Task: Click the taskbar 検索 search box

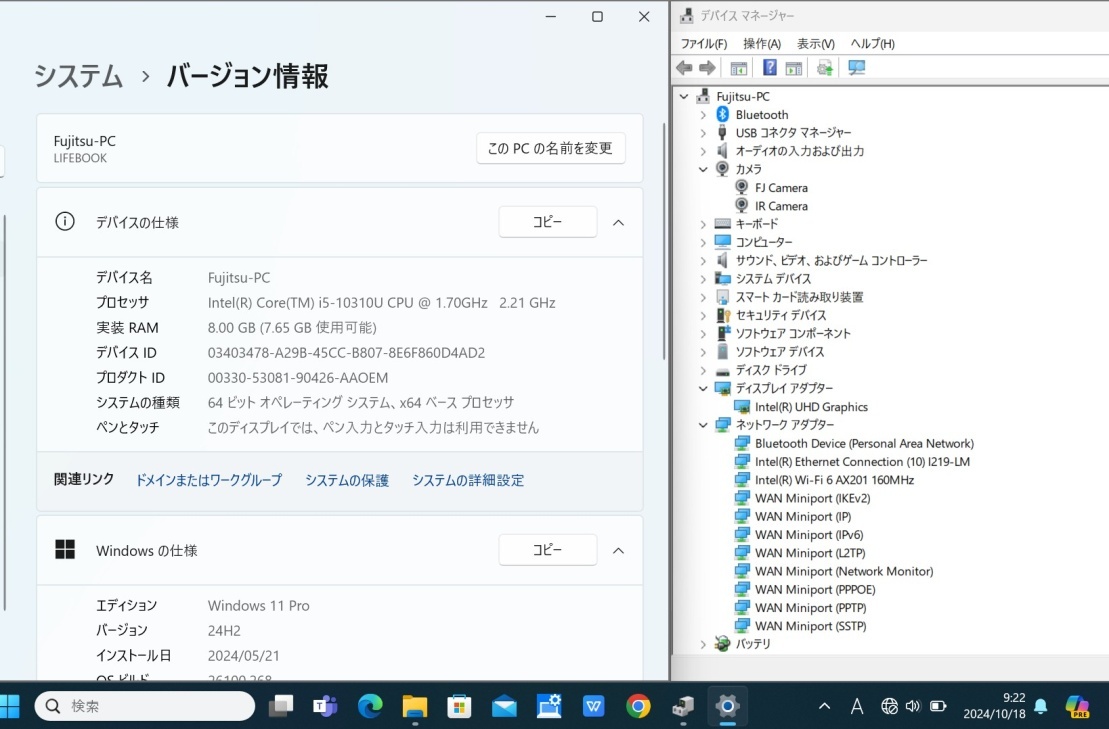Action: point(145,706)
